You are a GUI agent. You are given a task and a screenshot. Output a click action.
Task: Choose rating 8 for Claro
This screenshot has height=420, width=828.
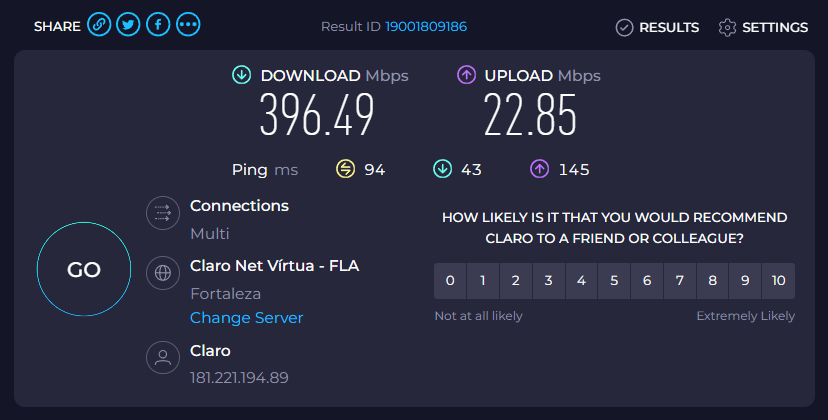[x=712, y=281]
